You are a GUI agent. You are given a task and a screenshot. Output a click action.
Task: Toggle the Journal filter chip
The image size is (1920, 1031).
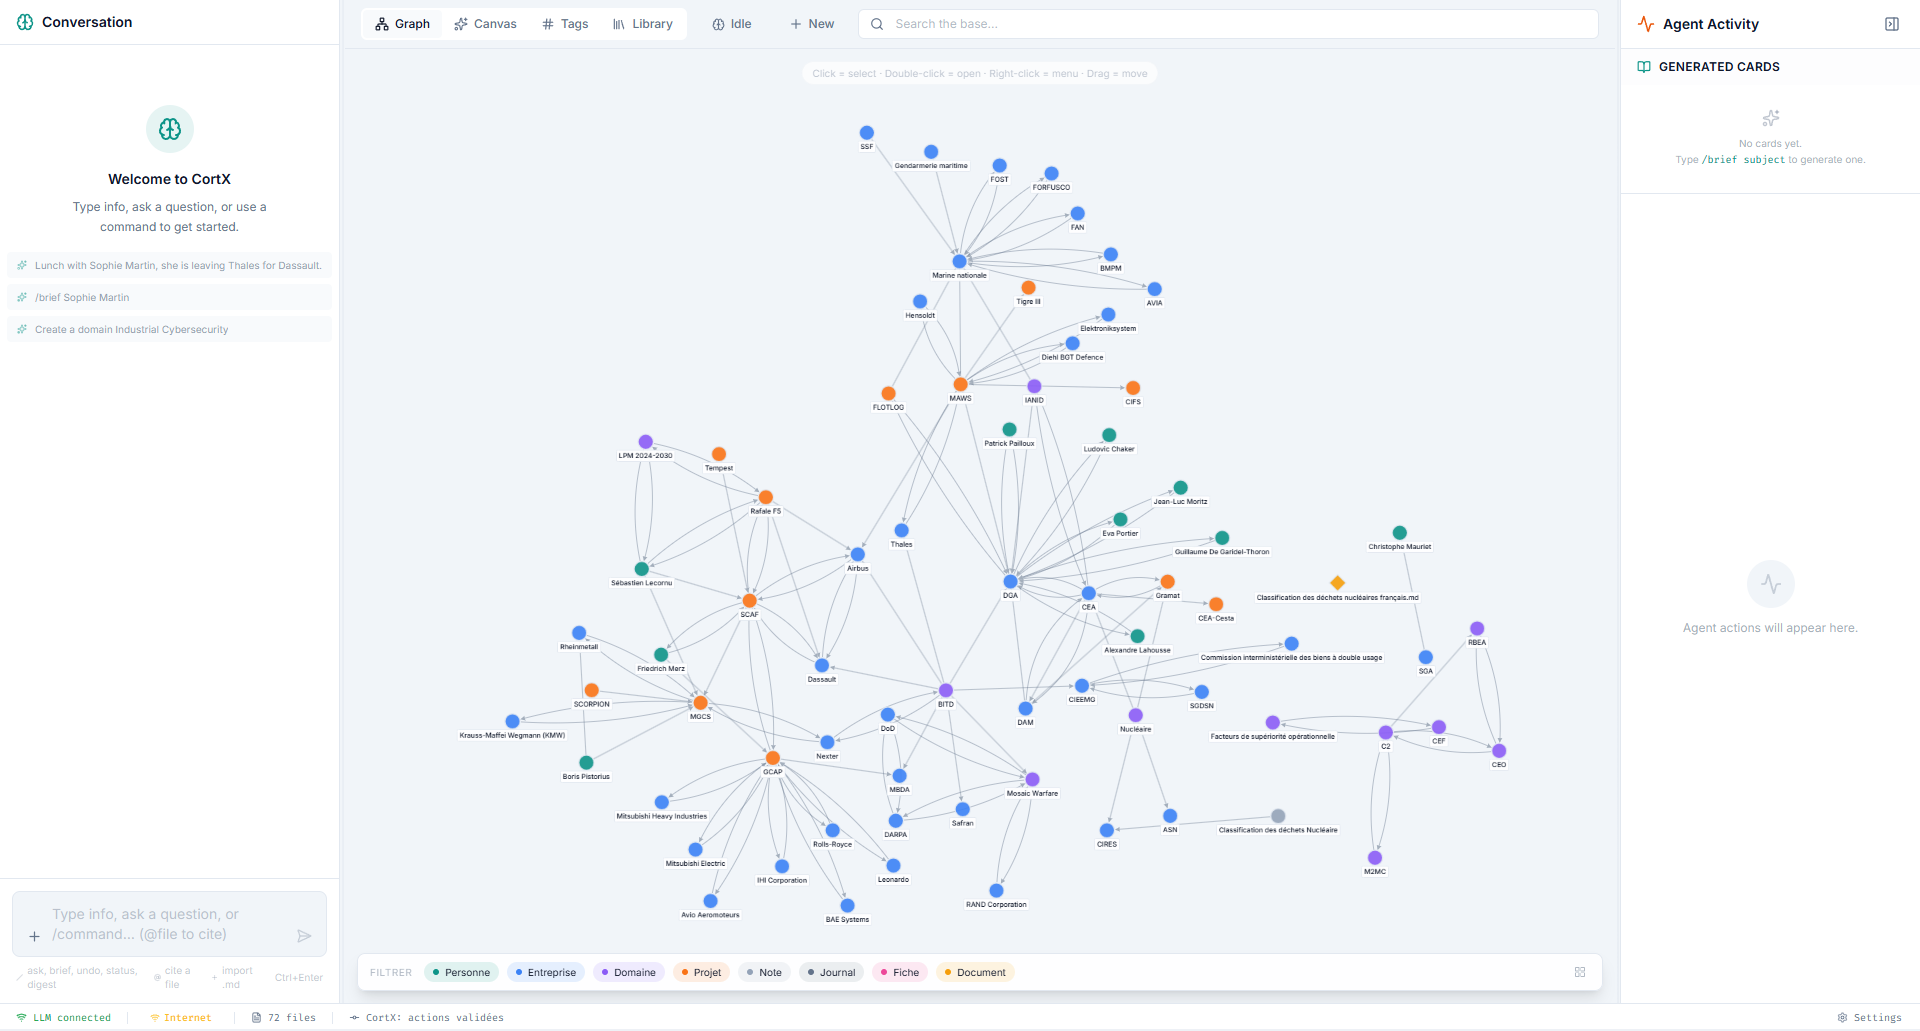pos(831,971)
